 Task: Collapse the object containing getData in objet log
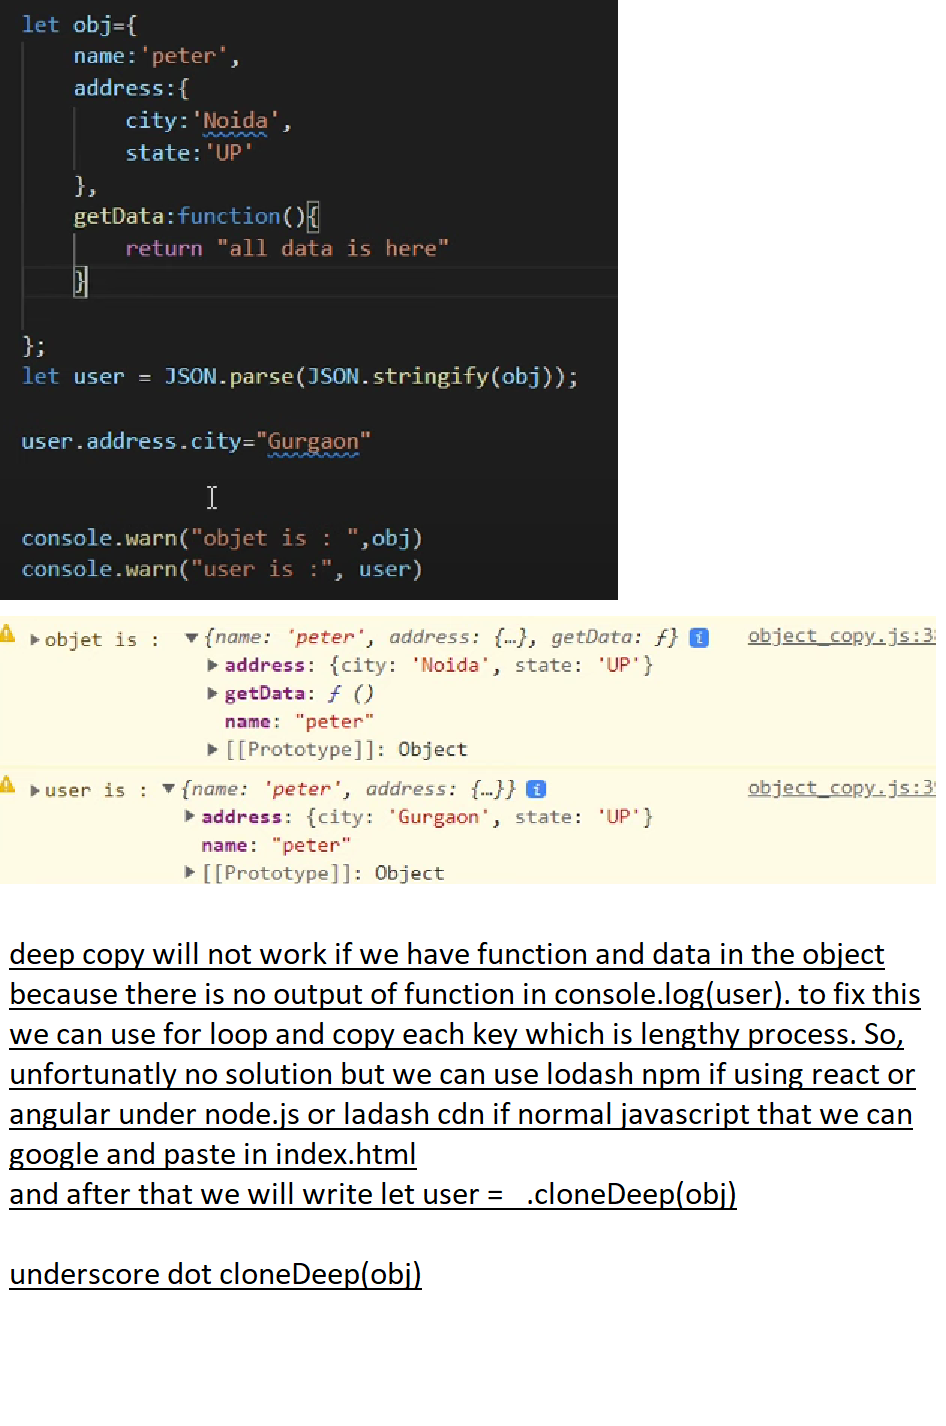point(191,638)
